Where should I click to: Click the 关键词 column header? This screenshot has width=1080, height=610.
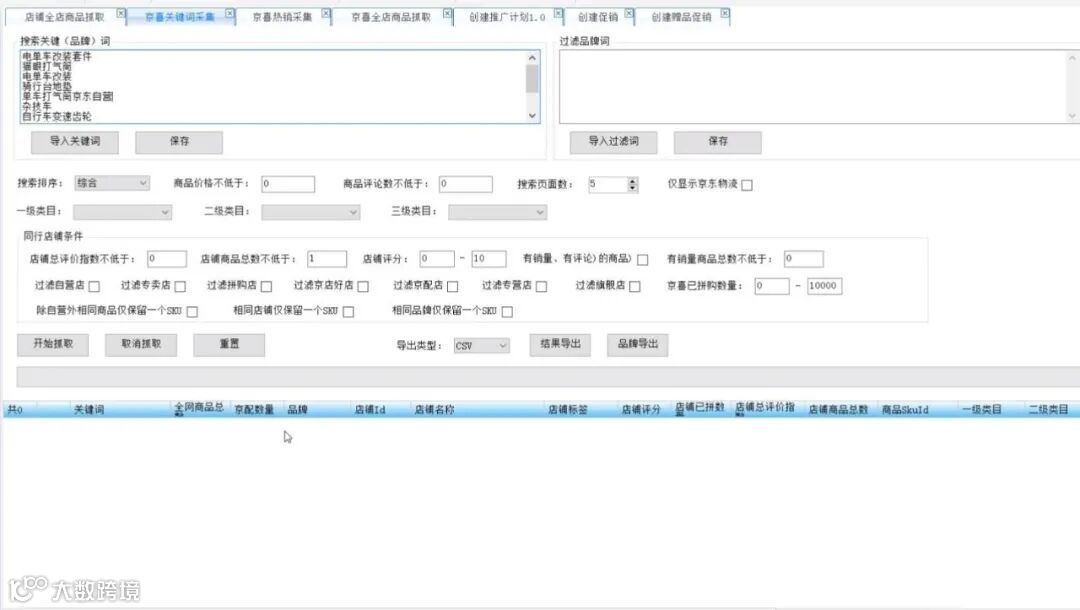[x=89, y=410]
